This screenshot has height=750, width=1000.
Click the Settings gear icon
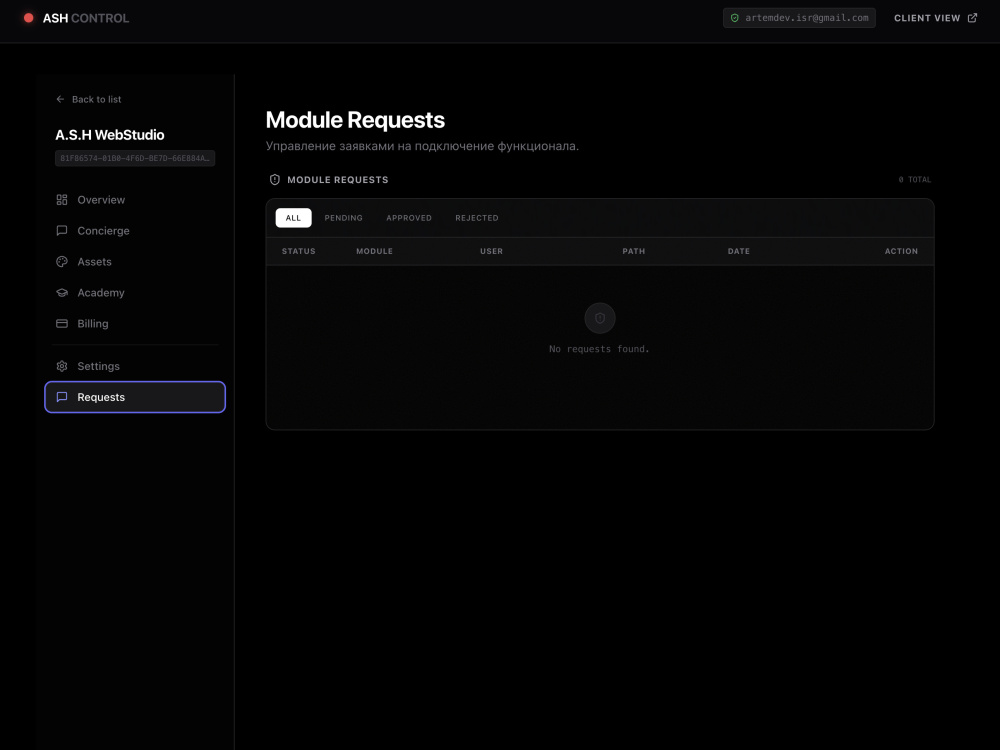pyautogui.click(x=62, y=366)
